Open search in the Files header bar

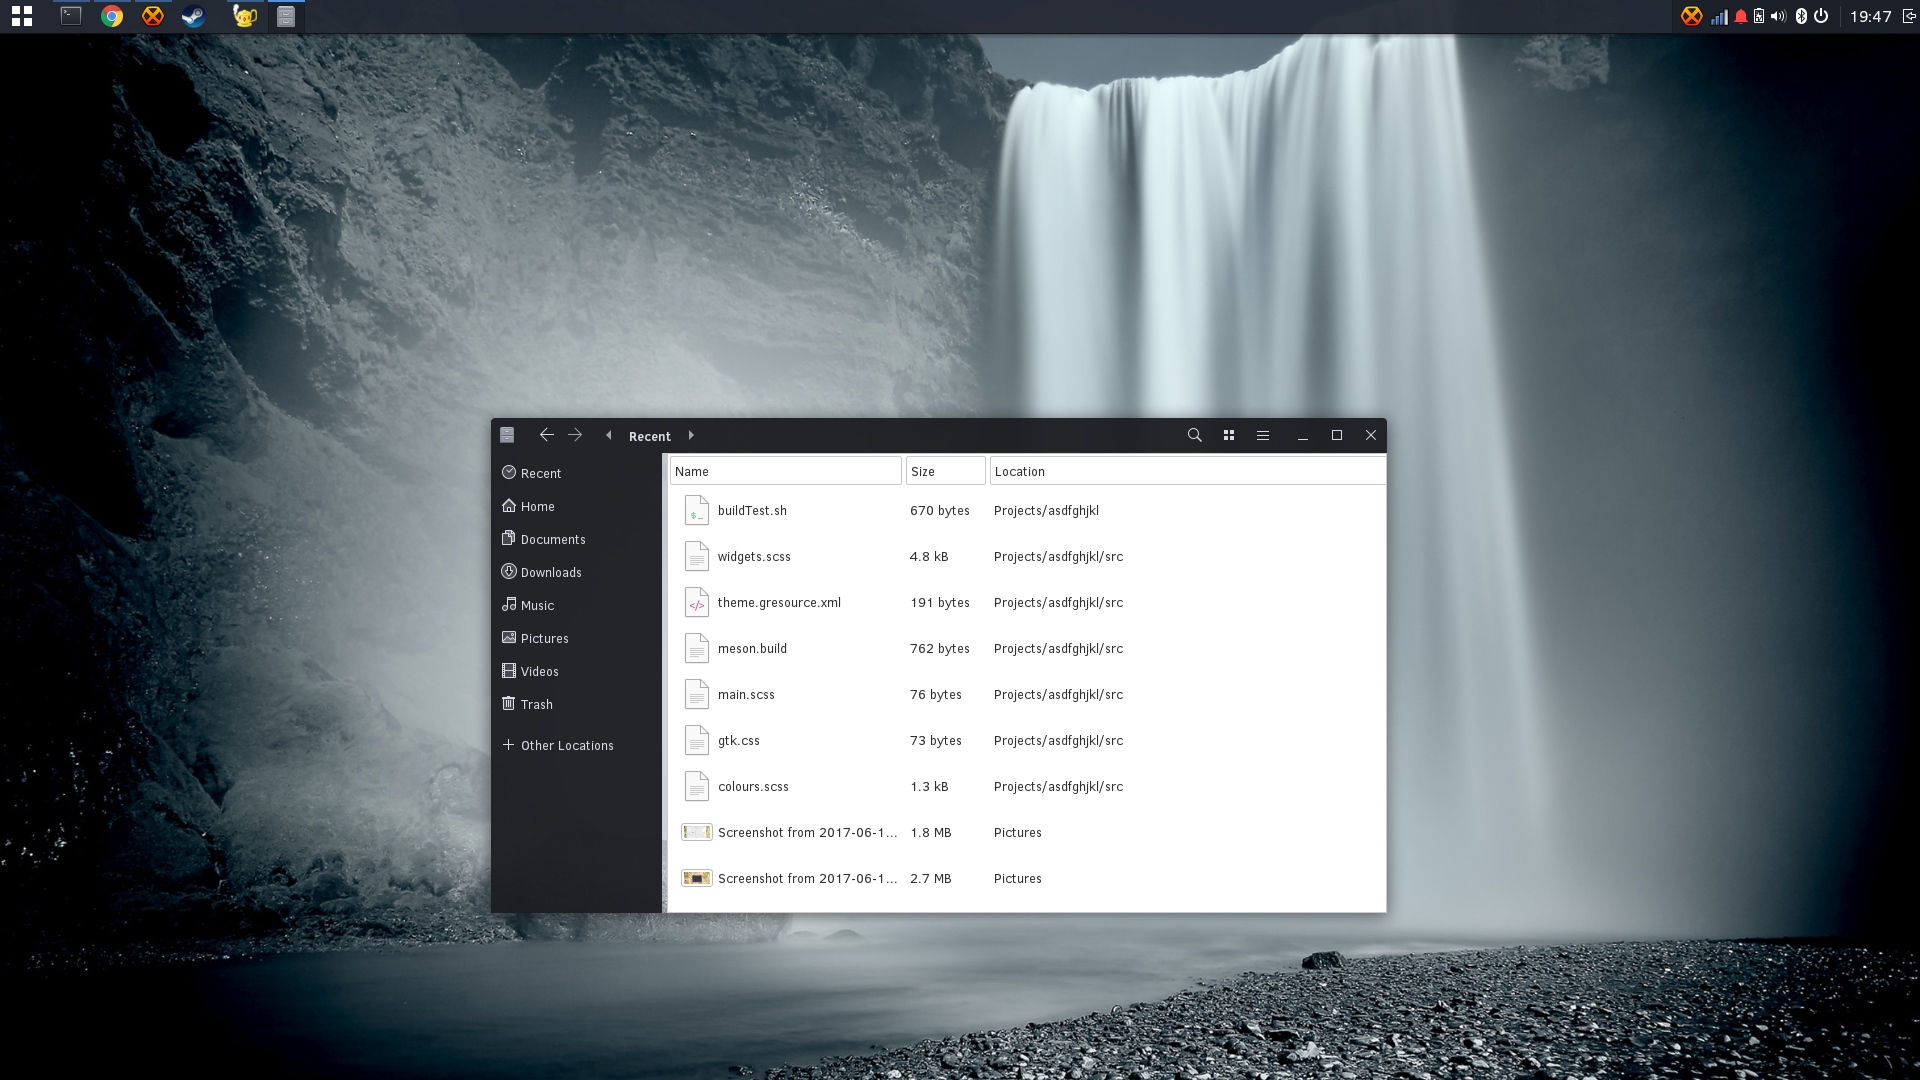[1194, 435]
